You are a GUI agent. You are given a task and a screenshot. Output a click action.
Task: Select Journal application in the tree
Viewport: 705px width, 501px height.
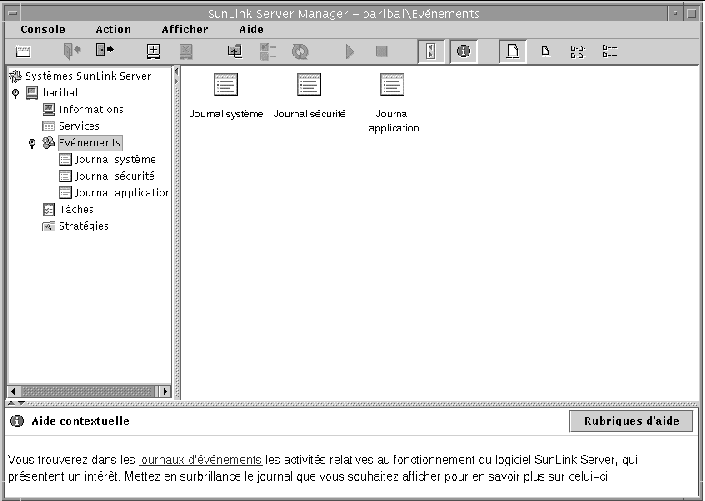[121, 192]
